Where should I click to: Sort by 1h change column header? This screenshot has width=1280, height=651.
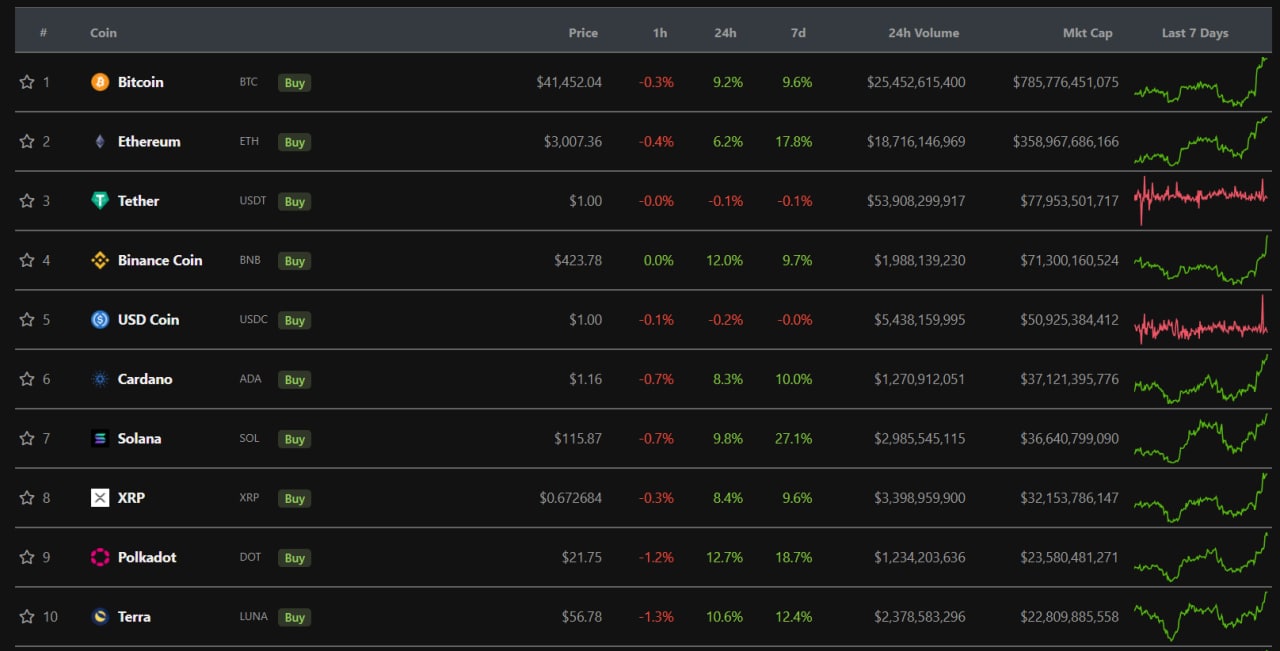point(660,33)
